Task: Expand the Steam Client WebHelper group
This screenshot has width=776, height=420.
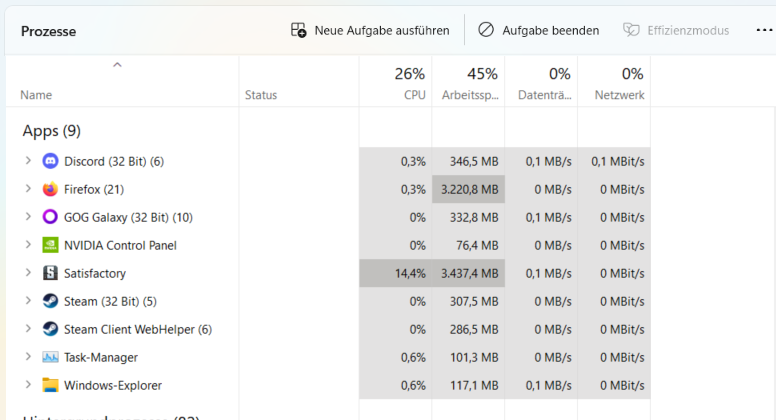Action: (28, 329)
